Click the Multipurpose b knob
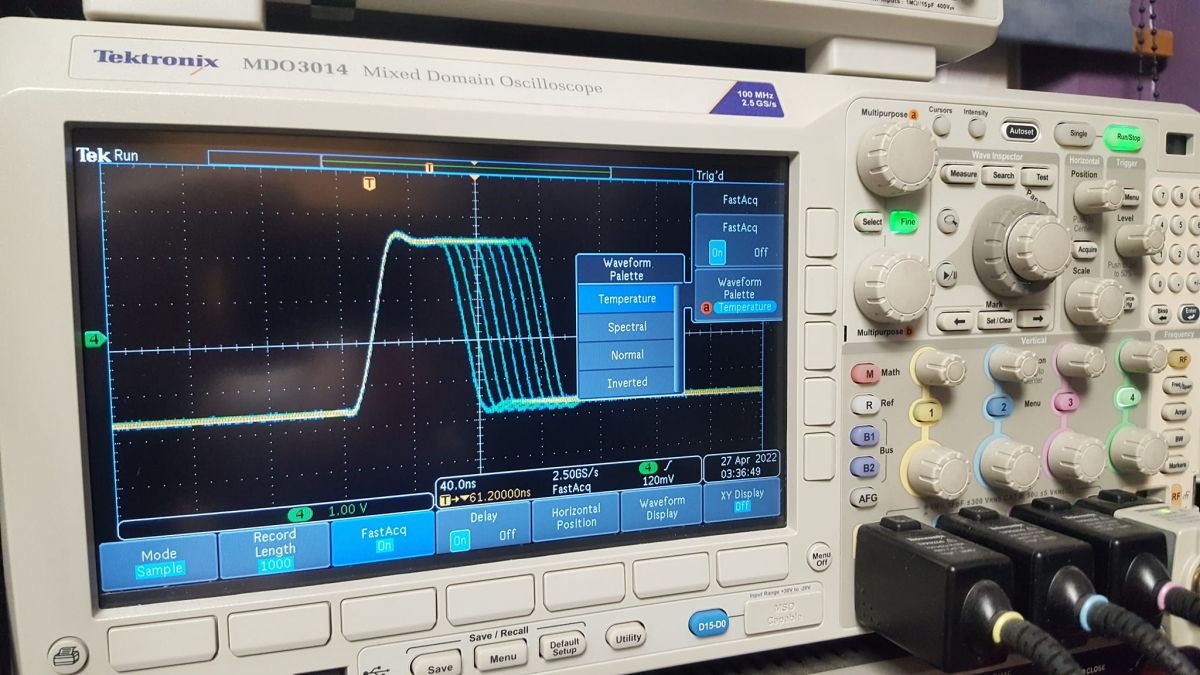Image resolution: width=1200 pixels, height=675 pixels. pos(892,286)
